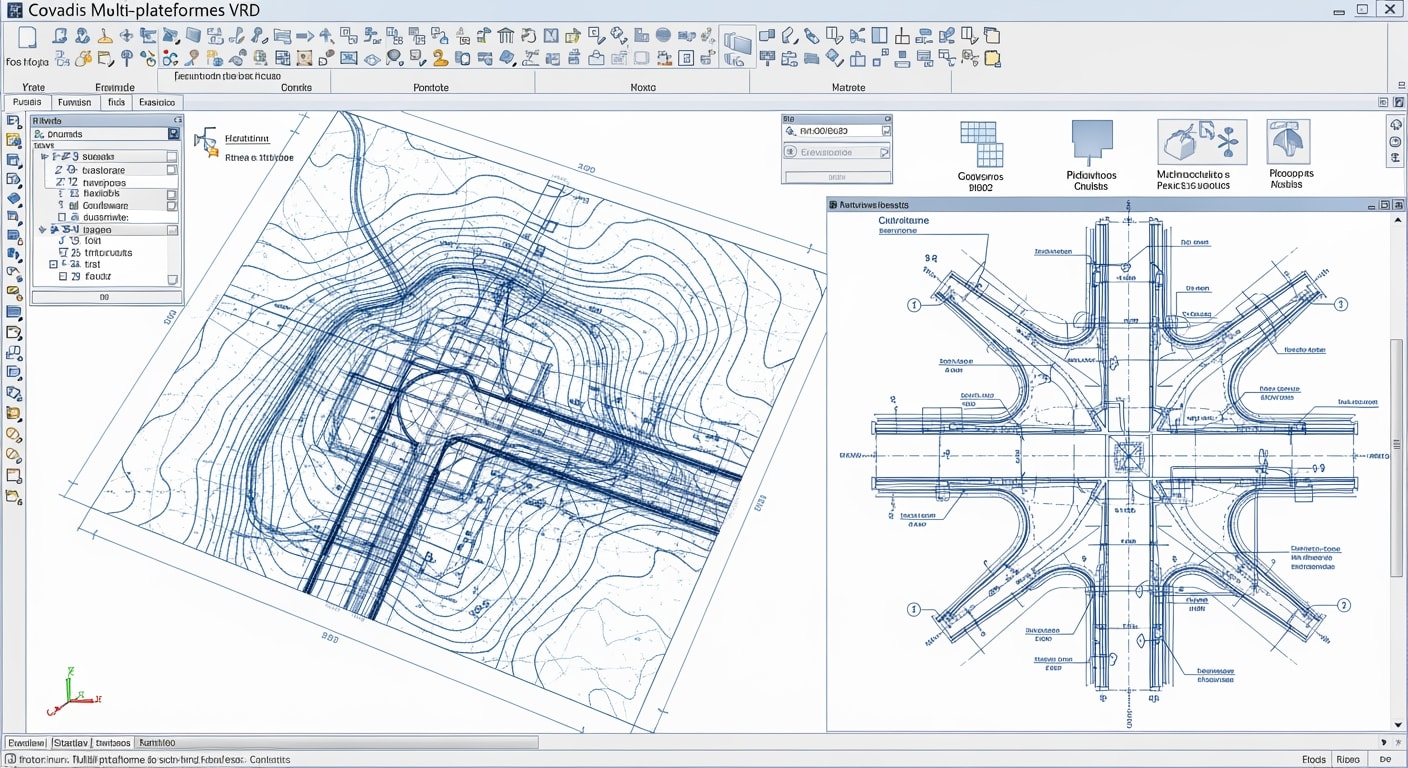Toggle the checkbox for 'suoaeks' row
The height and width of the screenshot is (768, 1408).
pos(172,157)
